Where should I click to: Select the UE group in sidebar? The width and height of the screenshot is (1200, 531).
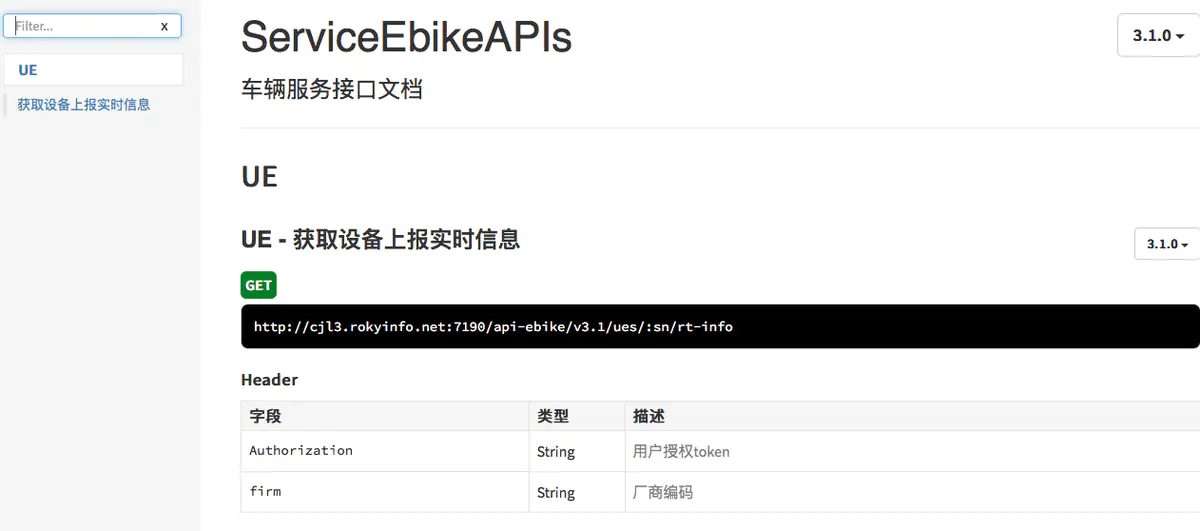coord(92,70)
